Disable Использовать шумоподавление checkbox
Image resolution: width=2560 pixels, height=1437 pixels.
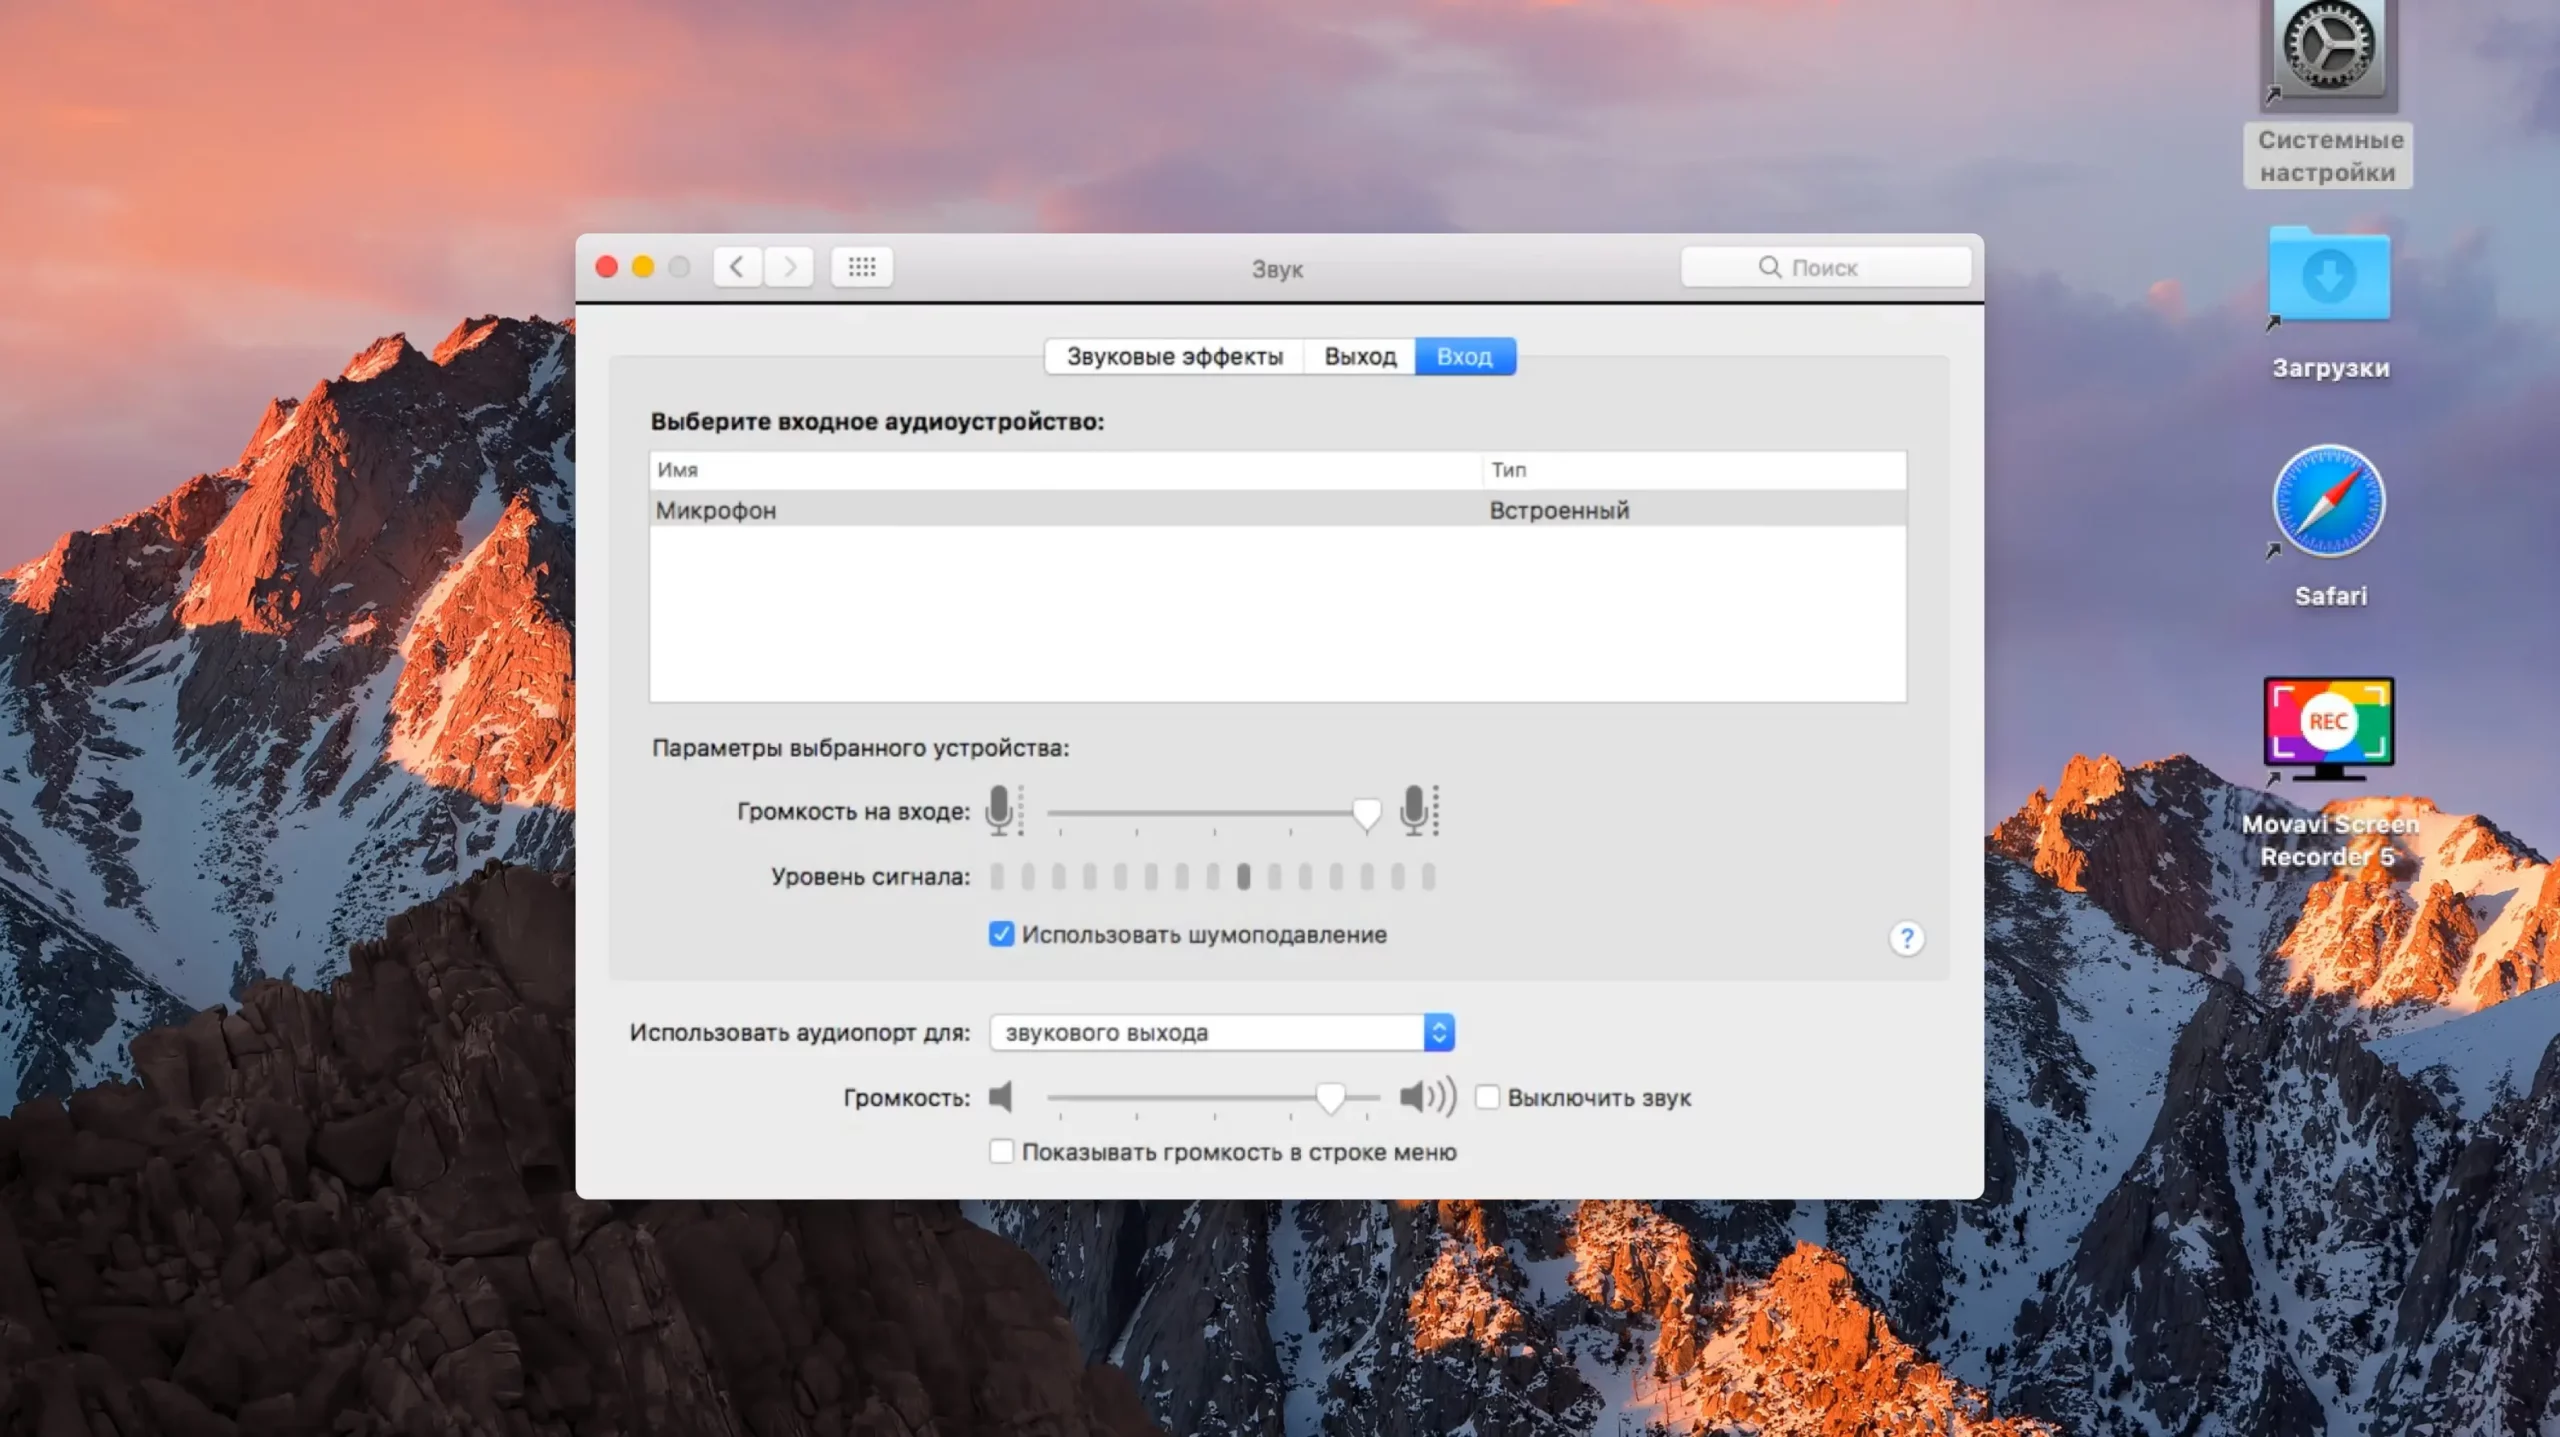pos(1001,934)
